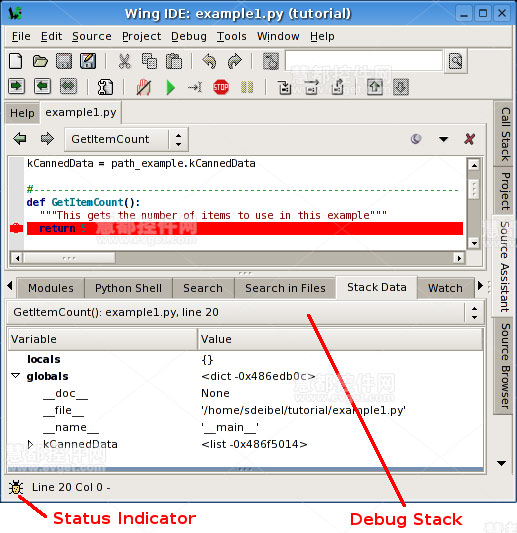The height and width of the screenshot is (533, 517).
Task: Click the horizontal scrollbar thumb in the editor
Action: 69,258
